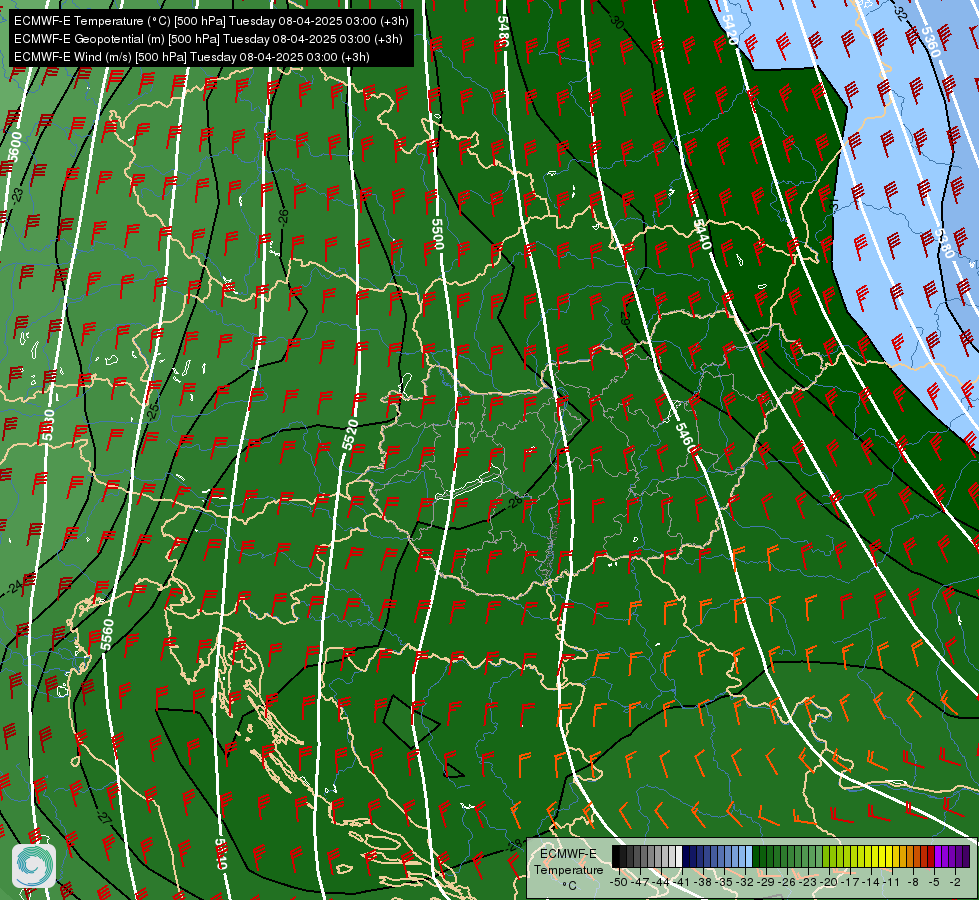This screenshot has height=900, width=979.
Task: Click the black -50 colorbar swatch
Action: pos(616,856)
